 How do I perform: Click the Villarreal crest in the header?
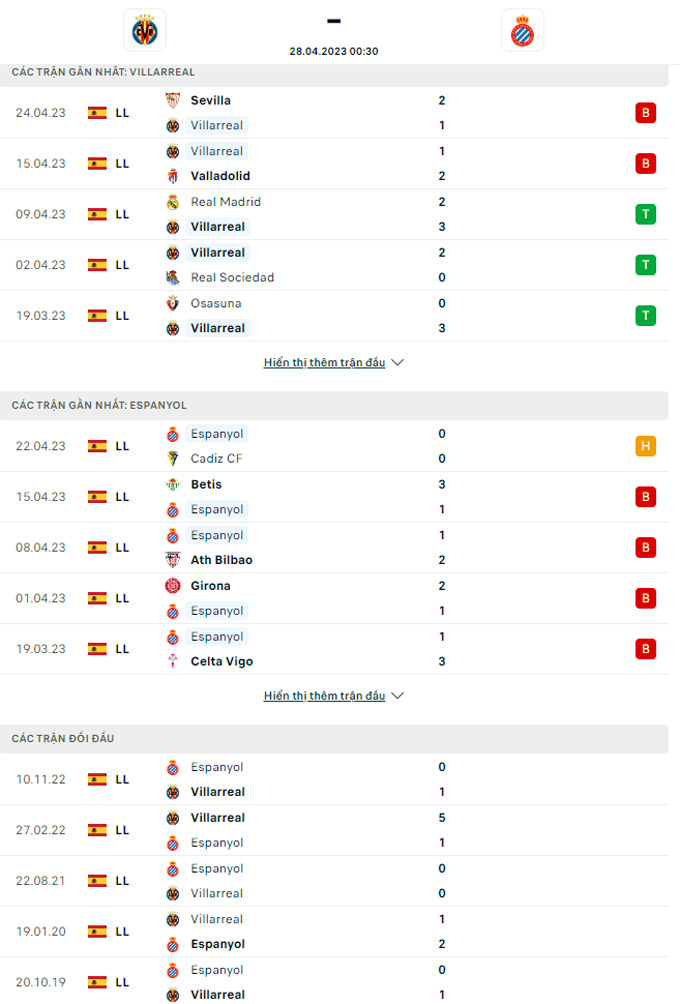[x=145, y=30]
